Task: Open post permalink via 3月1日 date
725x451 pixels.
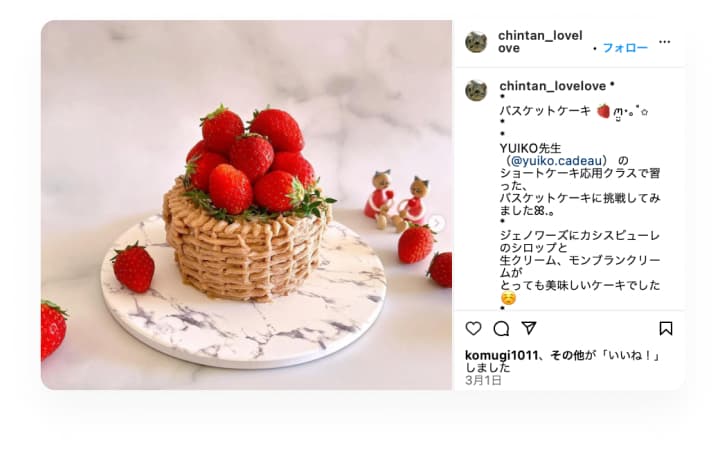Action: (x=483, y=380)
